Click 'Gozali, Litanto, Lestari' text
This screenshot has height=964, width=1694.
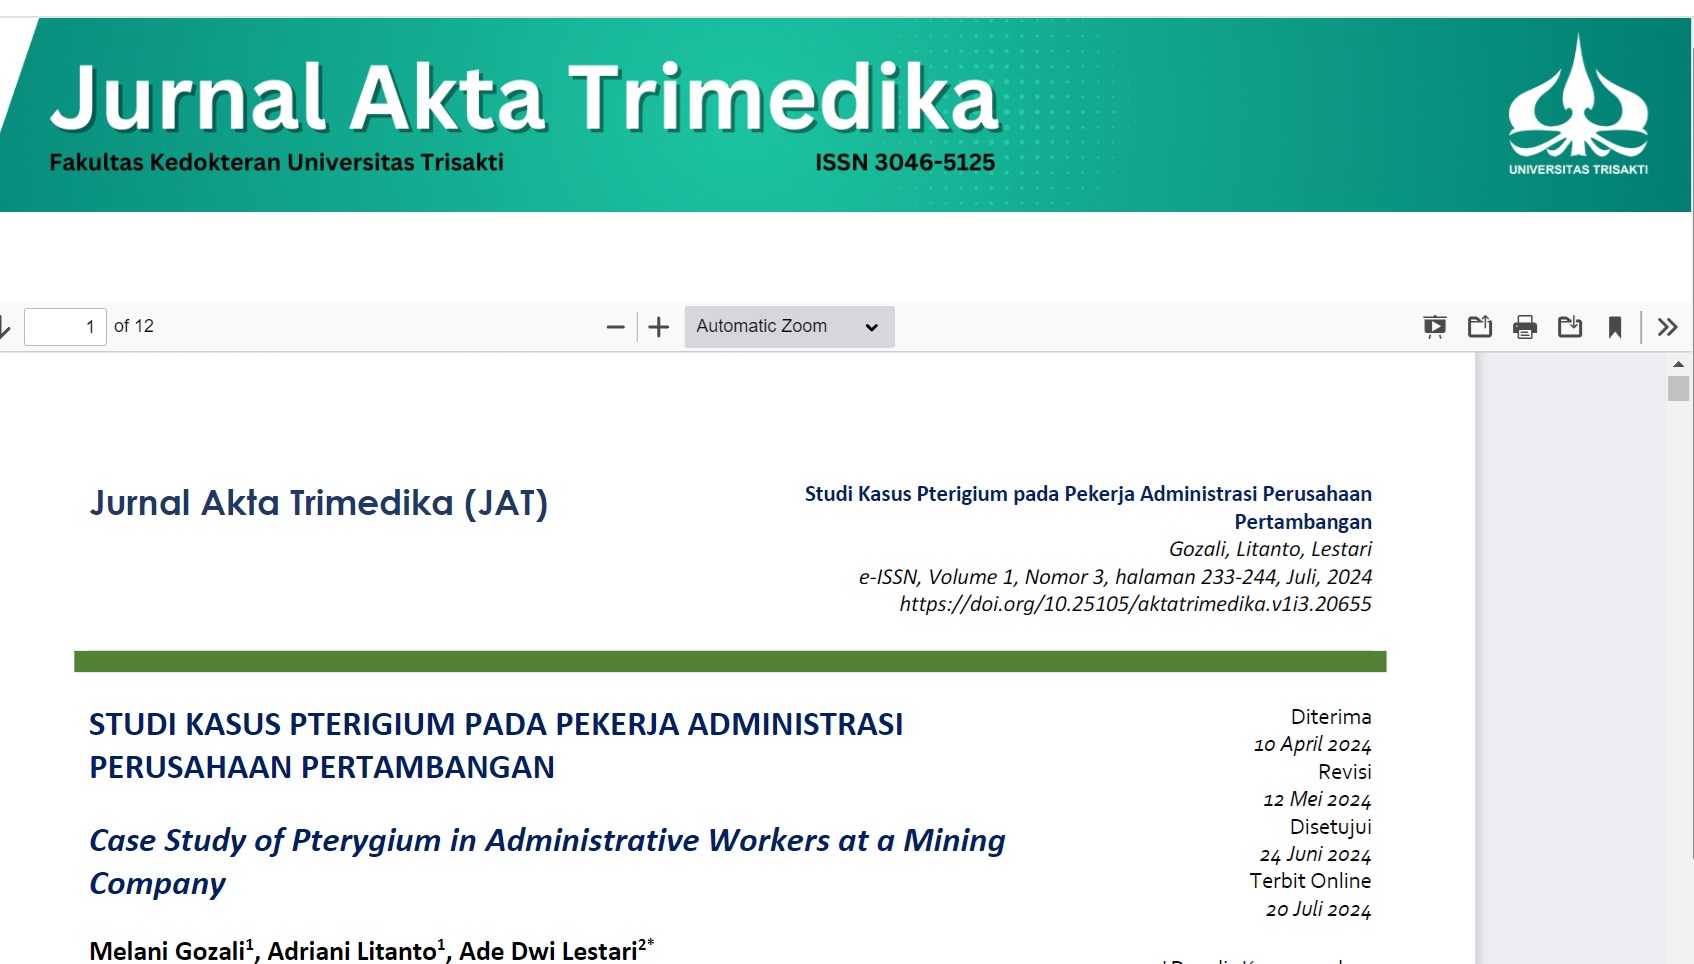coord(1270,549)
